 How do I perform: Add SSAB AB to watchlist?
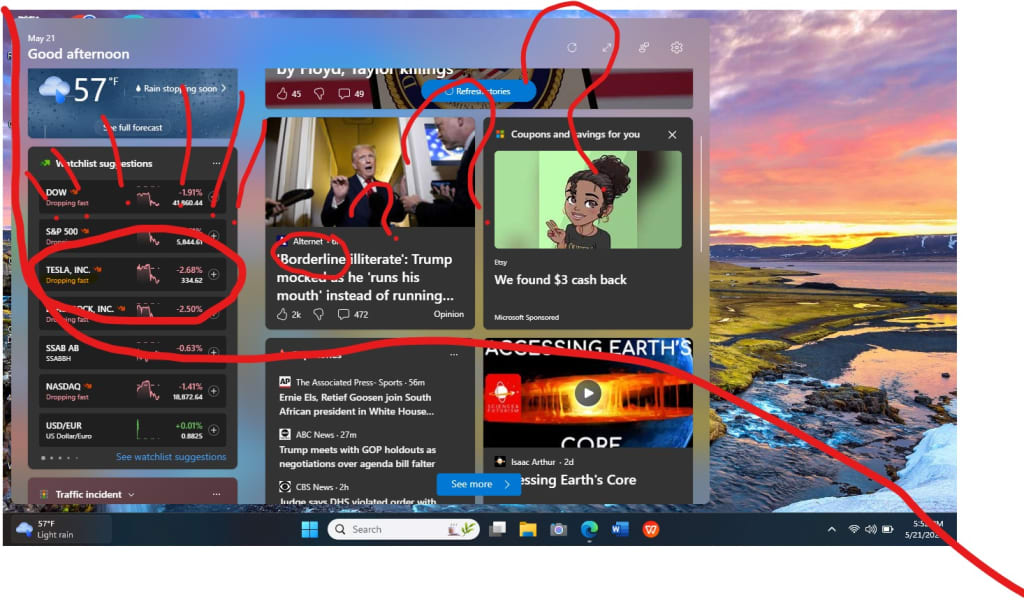(214, 352)
